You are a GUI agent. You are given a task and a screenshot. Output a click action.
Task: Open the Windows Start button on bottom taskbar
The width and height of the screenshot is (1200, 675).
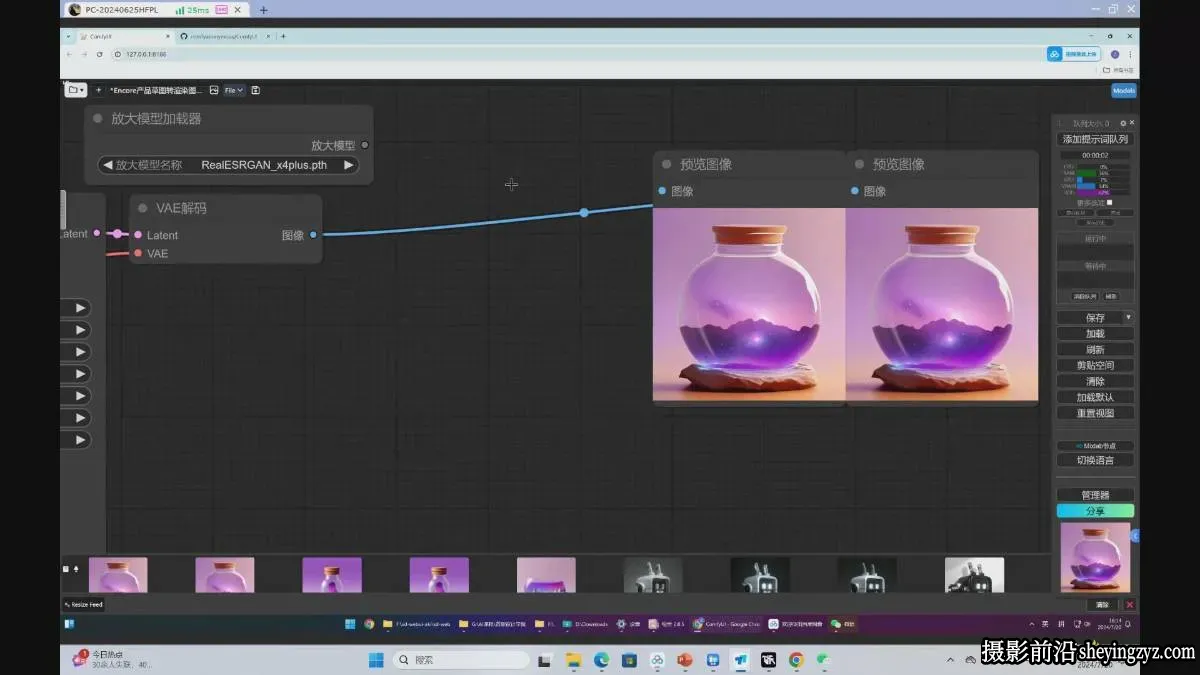coord(376,660)
